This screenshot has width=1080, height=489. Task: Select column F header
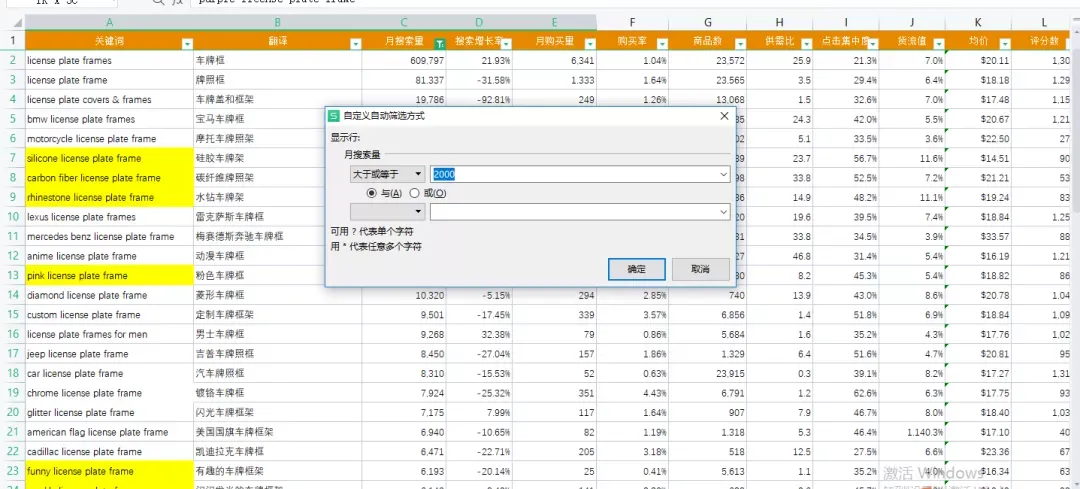point(632,23)
